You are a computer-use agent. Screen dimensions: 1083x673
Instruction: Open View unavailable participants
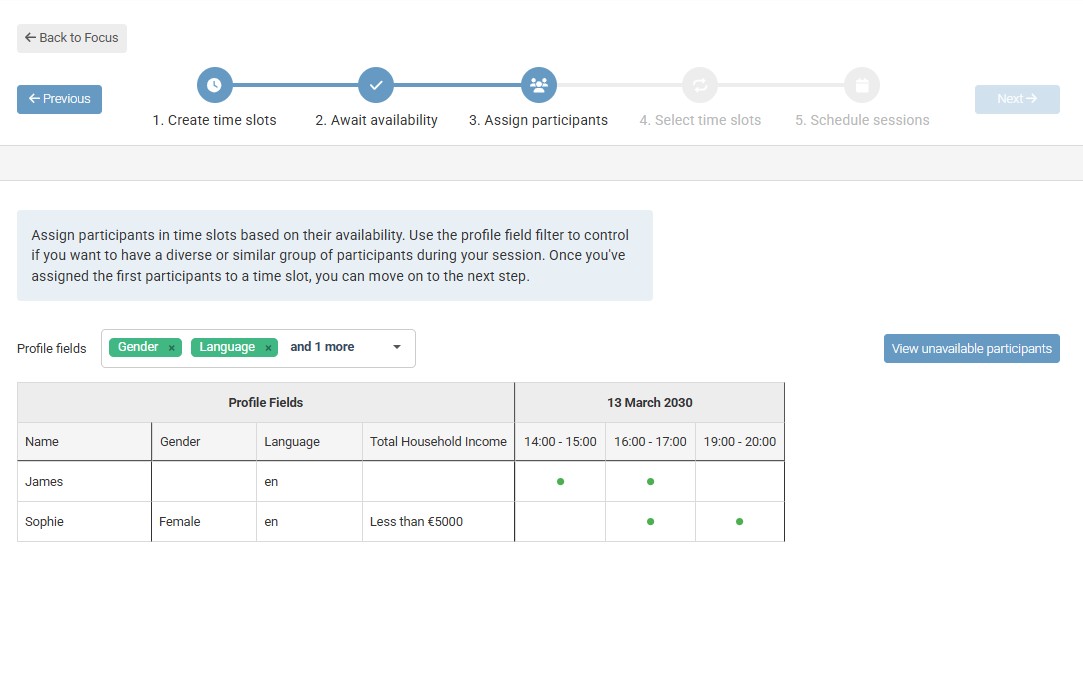pyautogui.click(x=971, y=349)
